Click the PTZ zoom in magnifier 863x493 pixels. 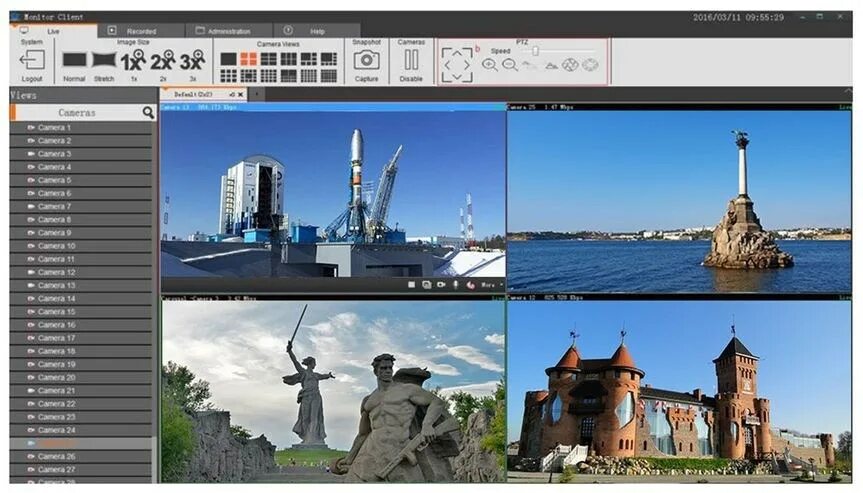tap(489, 65)
